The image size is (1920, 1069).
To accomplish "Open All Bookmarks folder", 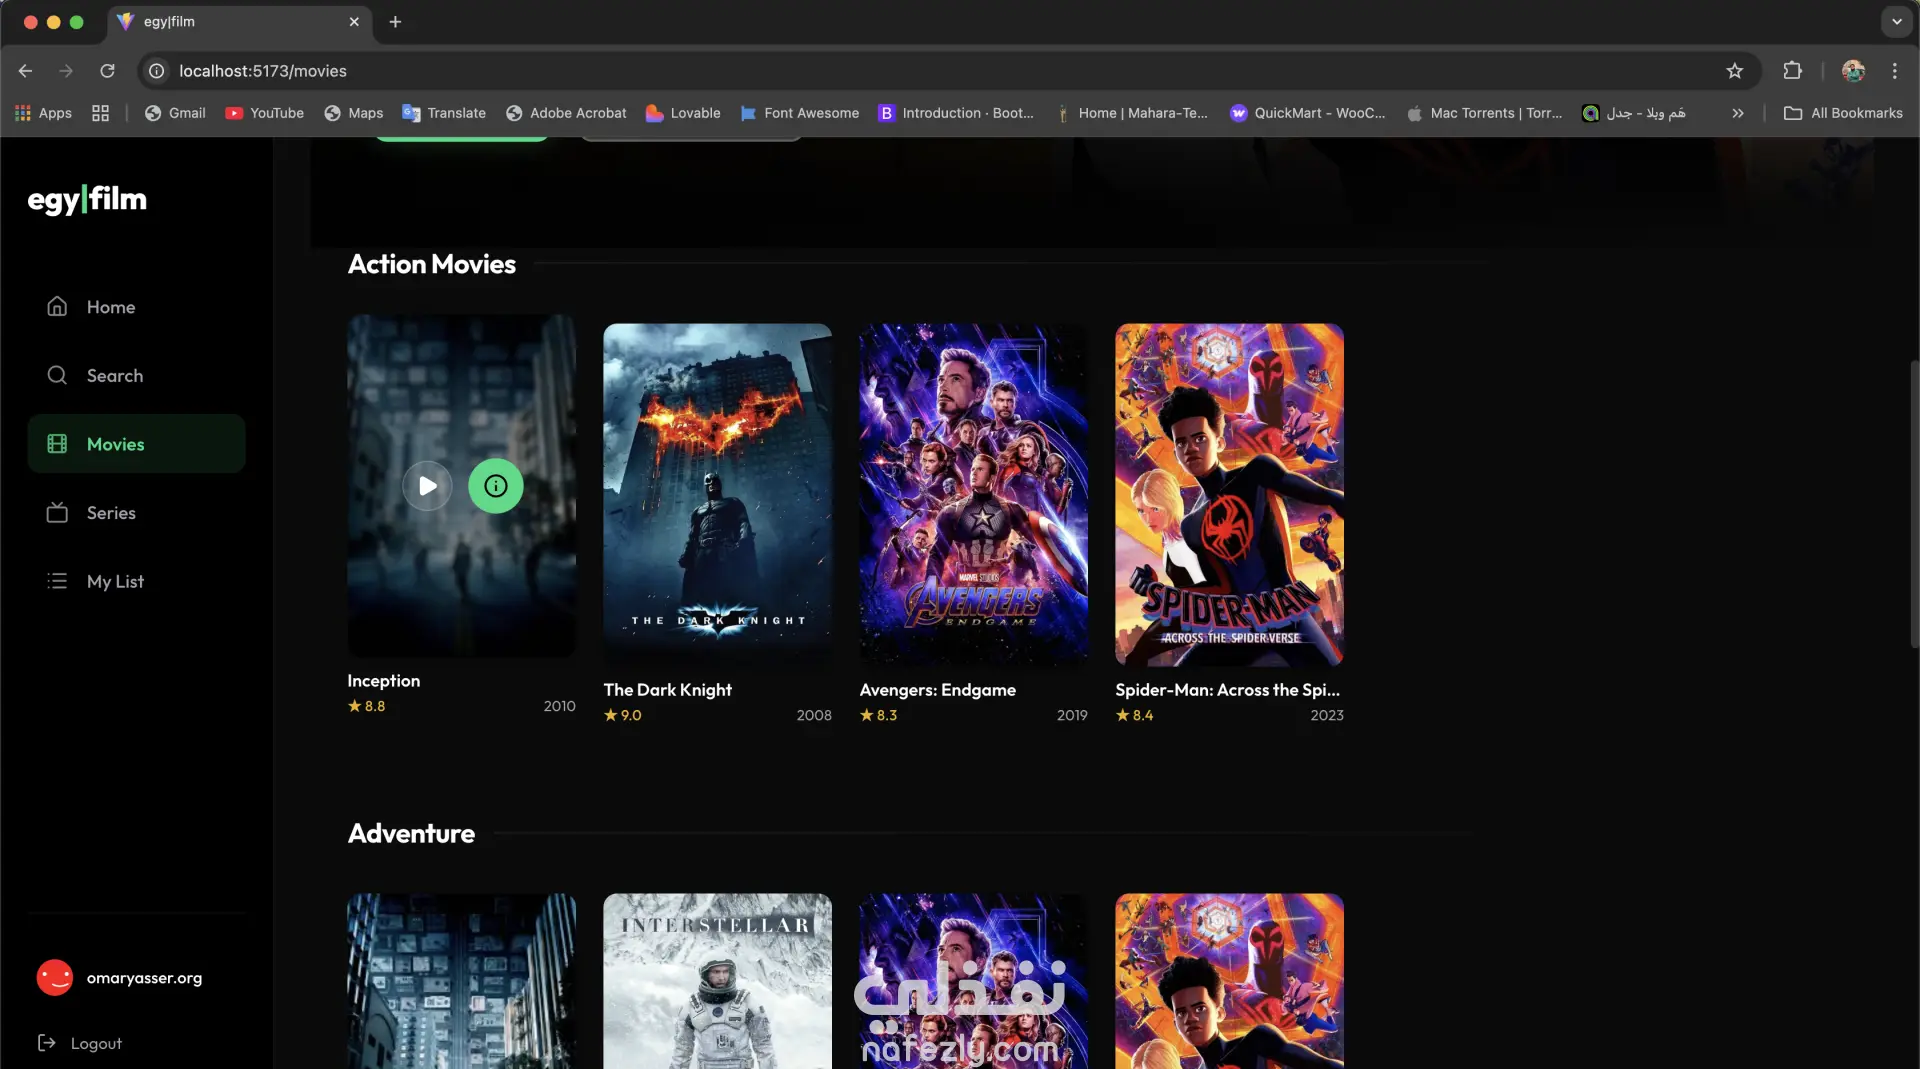I will (x=1843, y=113).
